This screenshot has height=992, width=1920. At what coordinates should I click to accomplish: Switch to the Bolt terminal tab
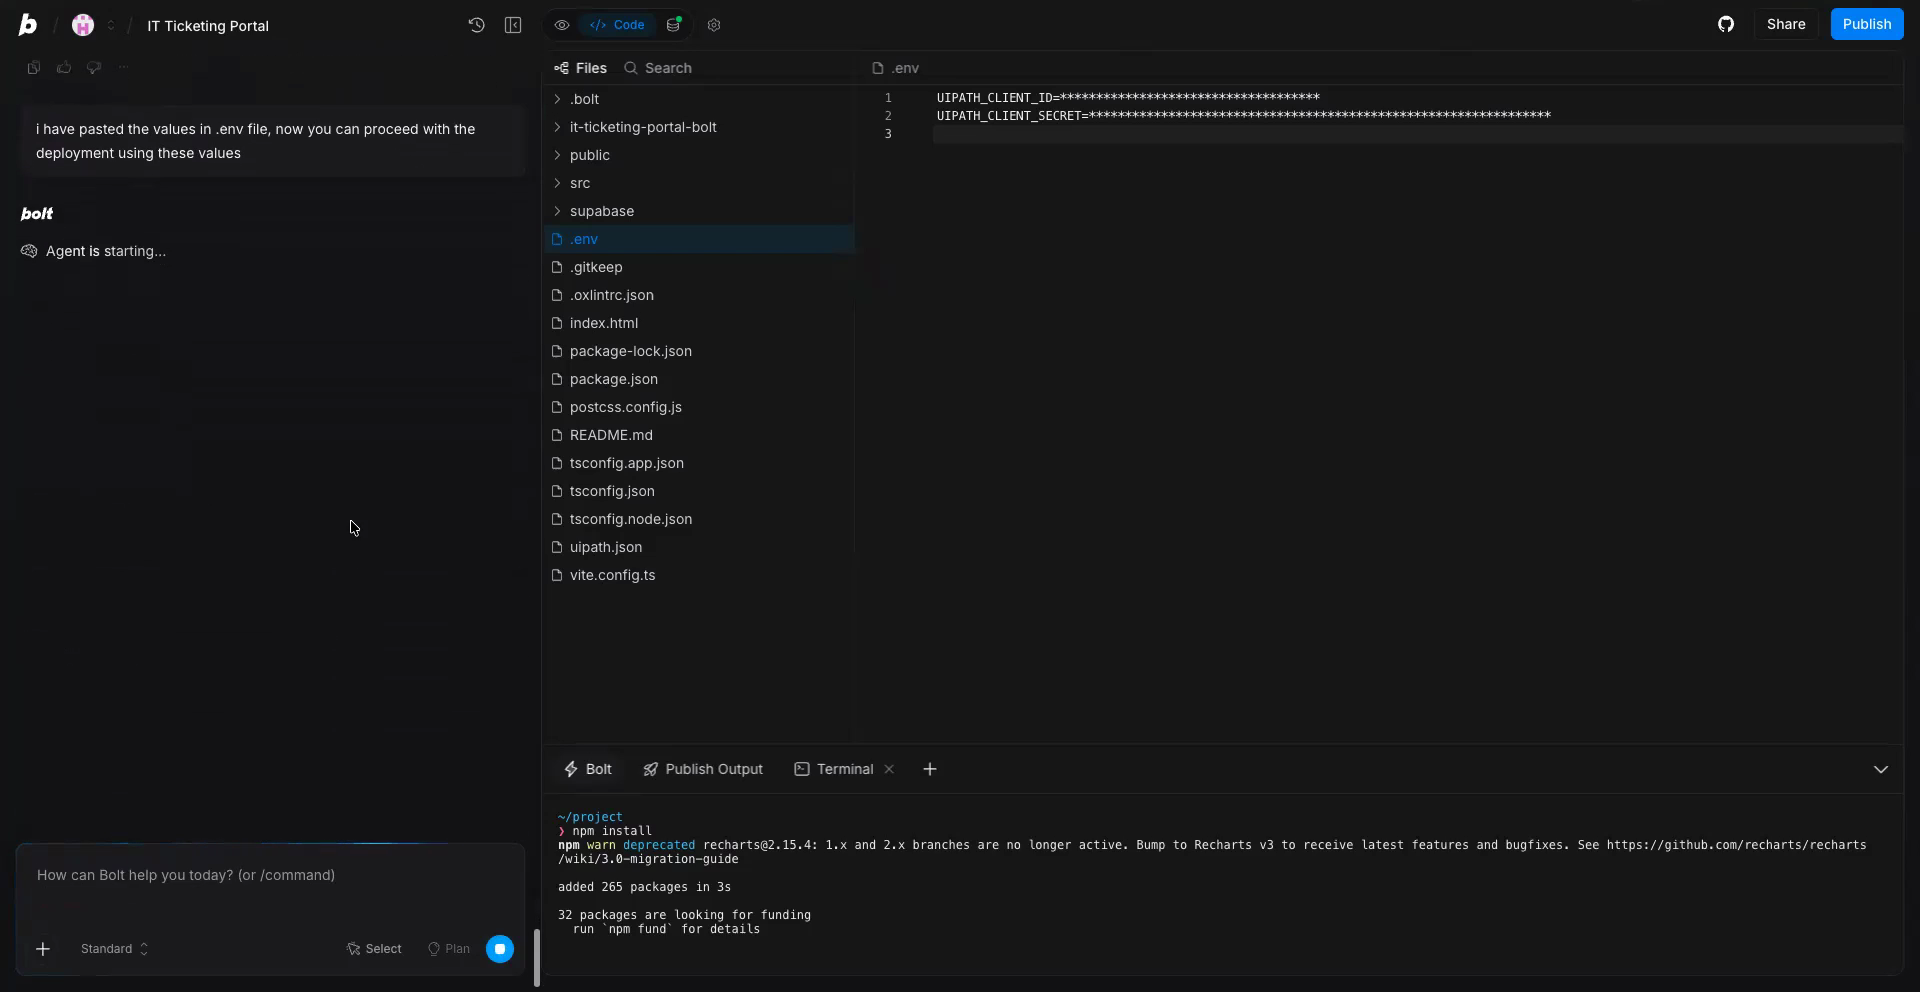pos(588,769)
